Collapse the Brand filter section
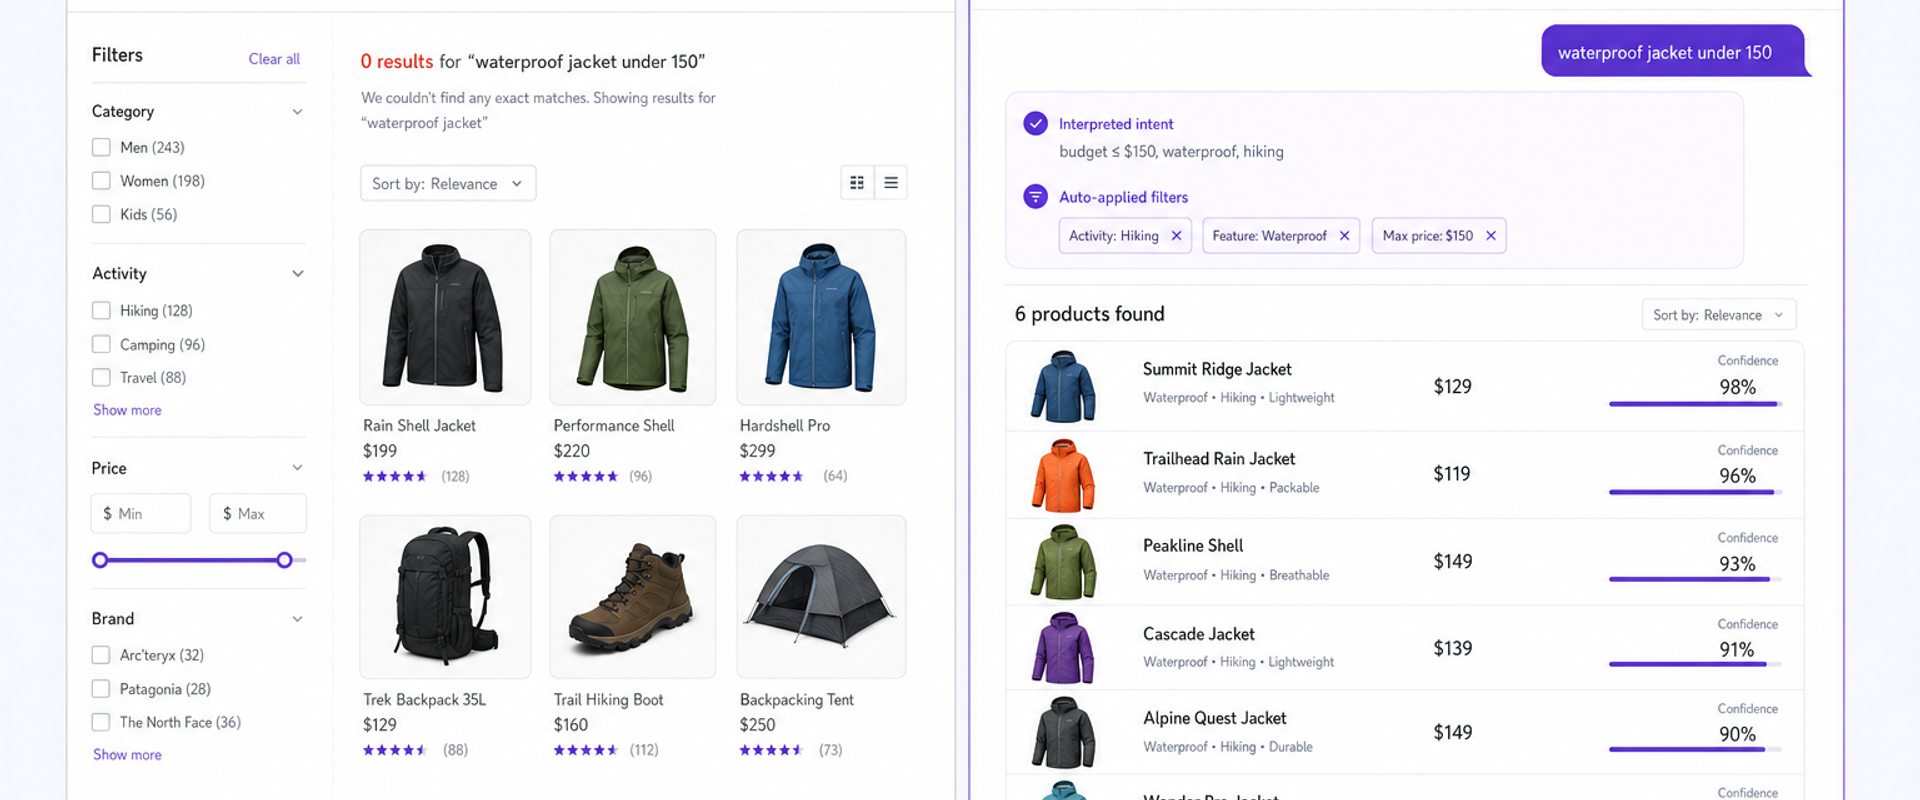The width and height of the screenshot is (1920, 800). (297, 619)
